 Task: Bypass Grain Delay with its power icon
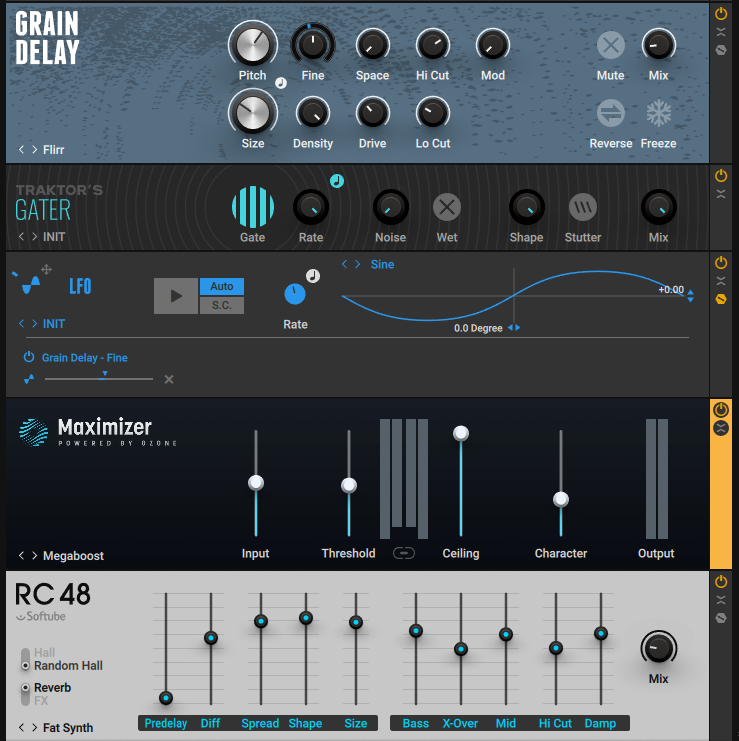click(x=721, y=14)
